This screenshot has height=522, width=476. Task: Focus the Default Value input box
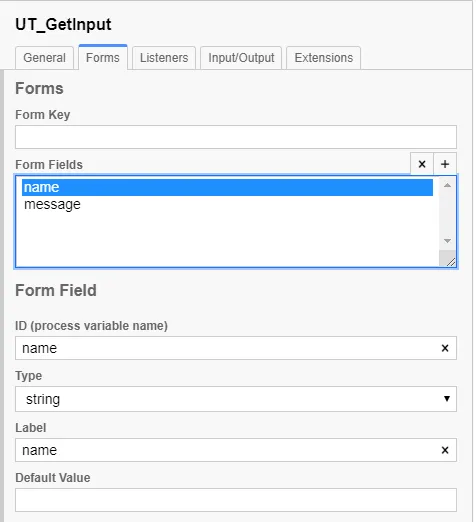[x=236, y=500]
